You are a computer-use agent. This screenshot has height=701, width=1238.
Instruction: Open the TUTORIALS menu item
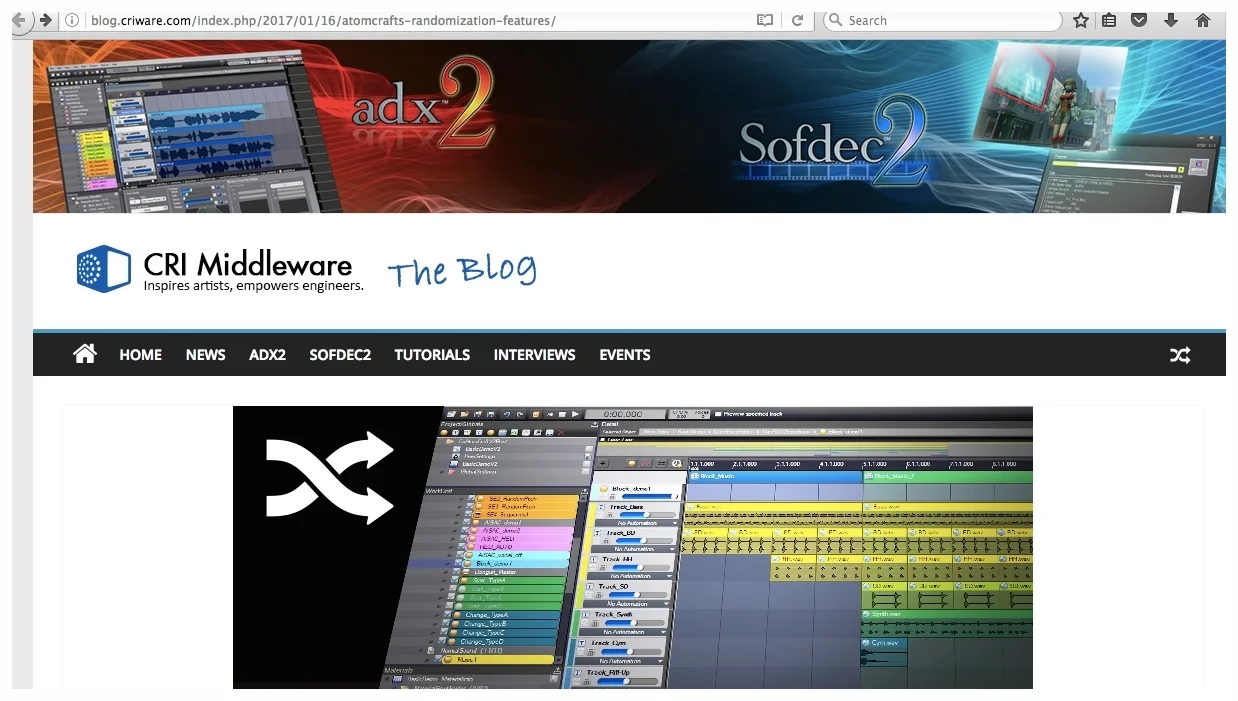432,355
